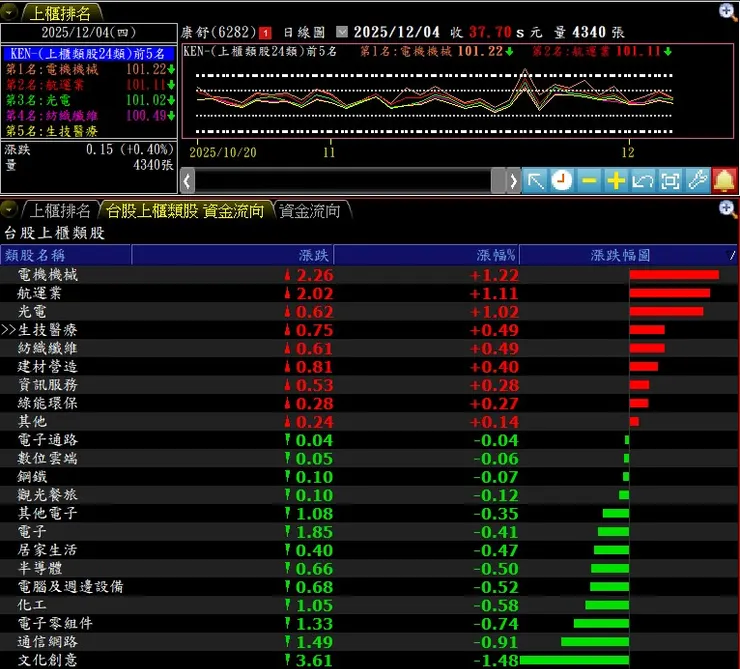
Task: Select the 觀光餐旅 sector row
Action: pyautogui.click(x=369, y=495)
